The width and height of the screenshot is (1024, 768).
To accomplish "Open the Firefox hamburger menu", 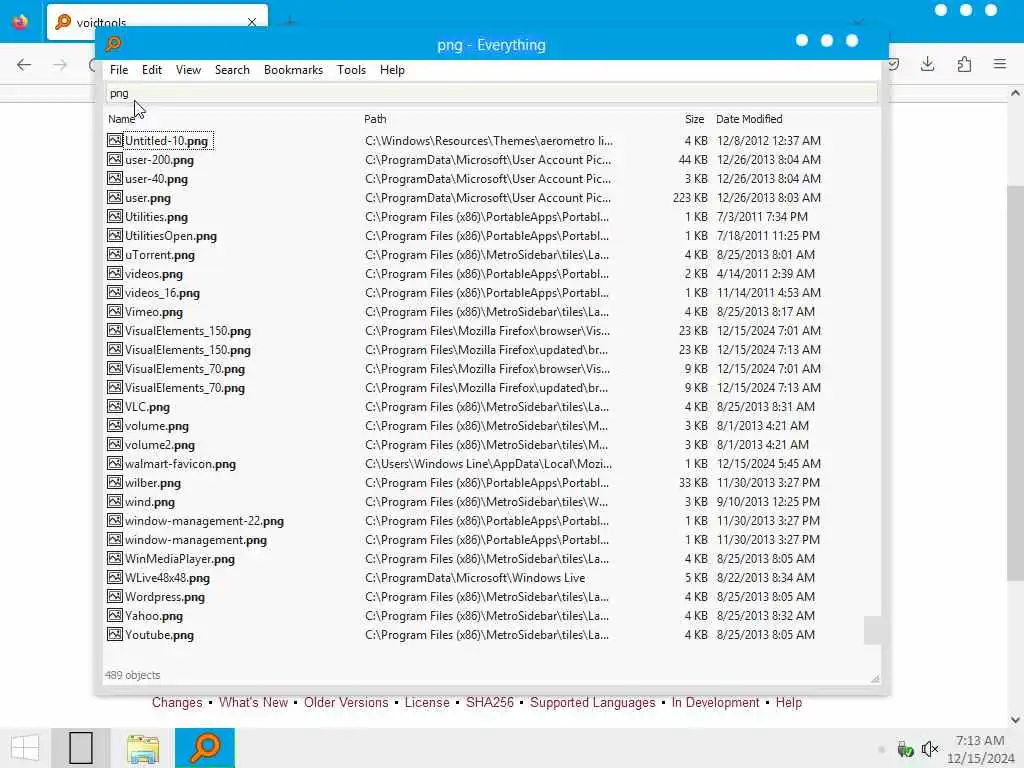I will click(1000, 64).
